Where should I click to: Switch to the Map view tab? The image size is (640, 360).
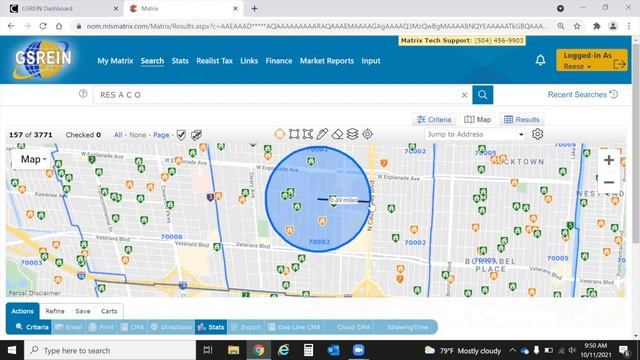(478, 120)
